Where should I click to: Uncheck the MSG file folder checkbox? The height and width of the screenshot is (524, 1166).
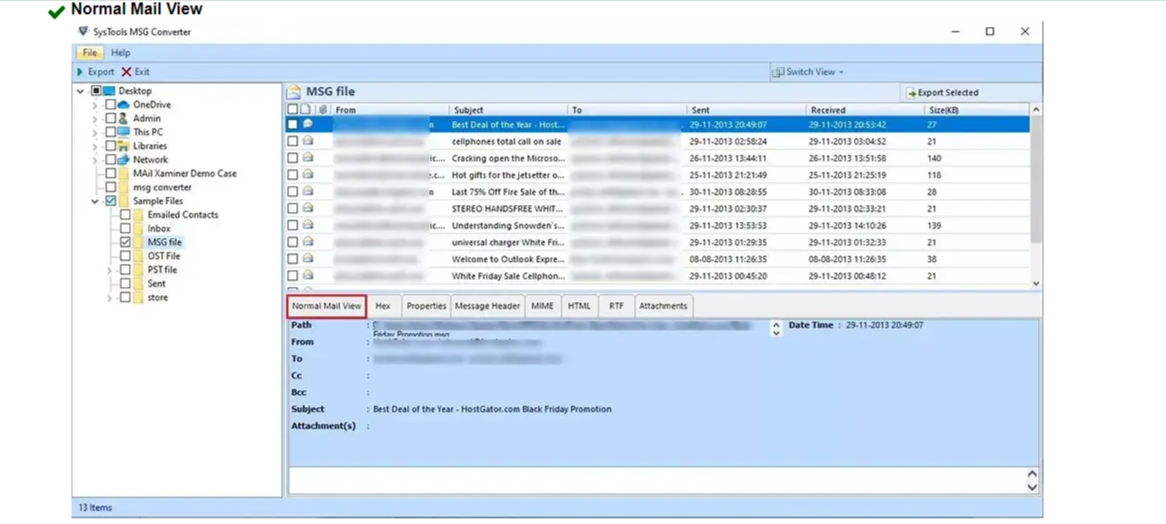[125, 242]
